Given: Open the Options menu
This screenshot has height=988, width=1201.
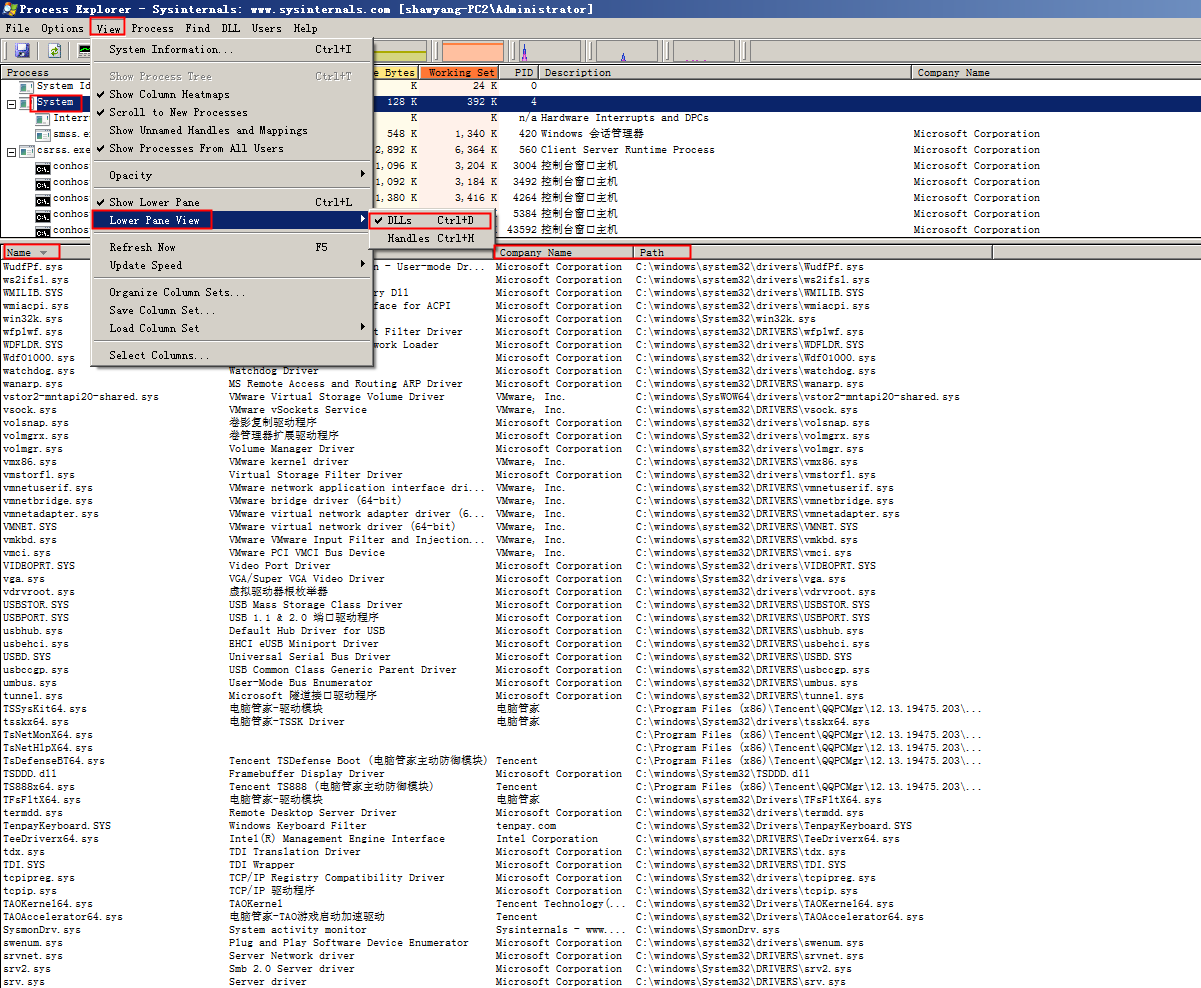Looking at the screenshot, I should pos(62,28).
